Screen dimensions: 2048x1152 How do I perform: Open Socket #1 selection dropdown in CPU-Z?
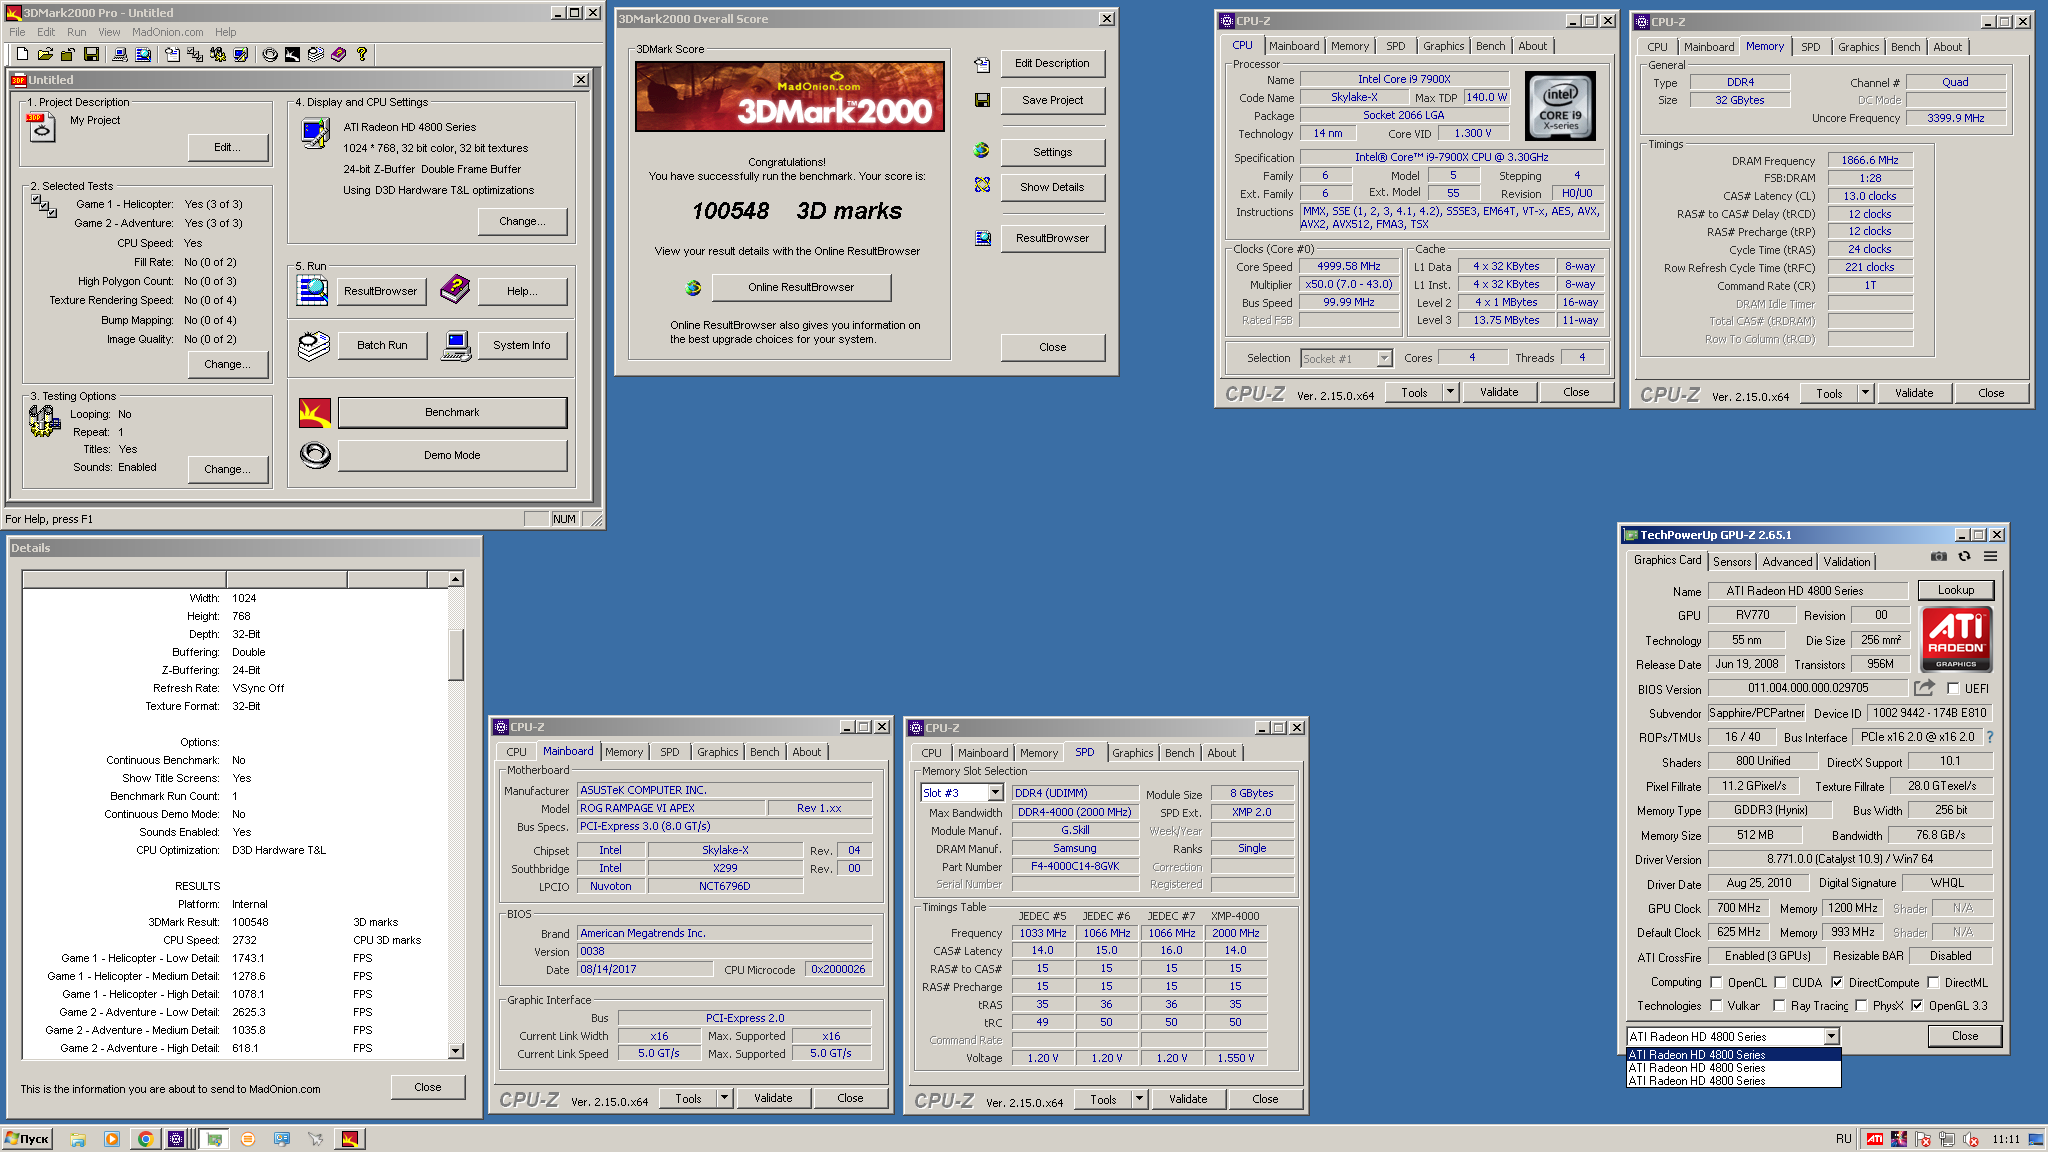point(1384,359)
